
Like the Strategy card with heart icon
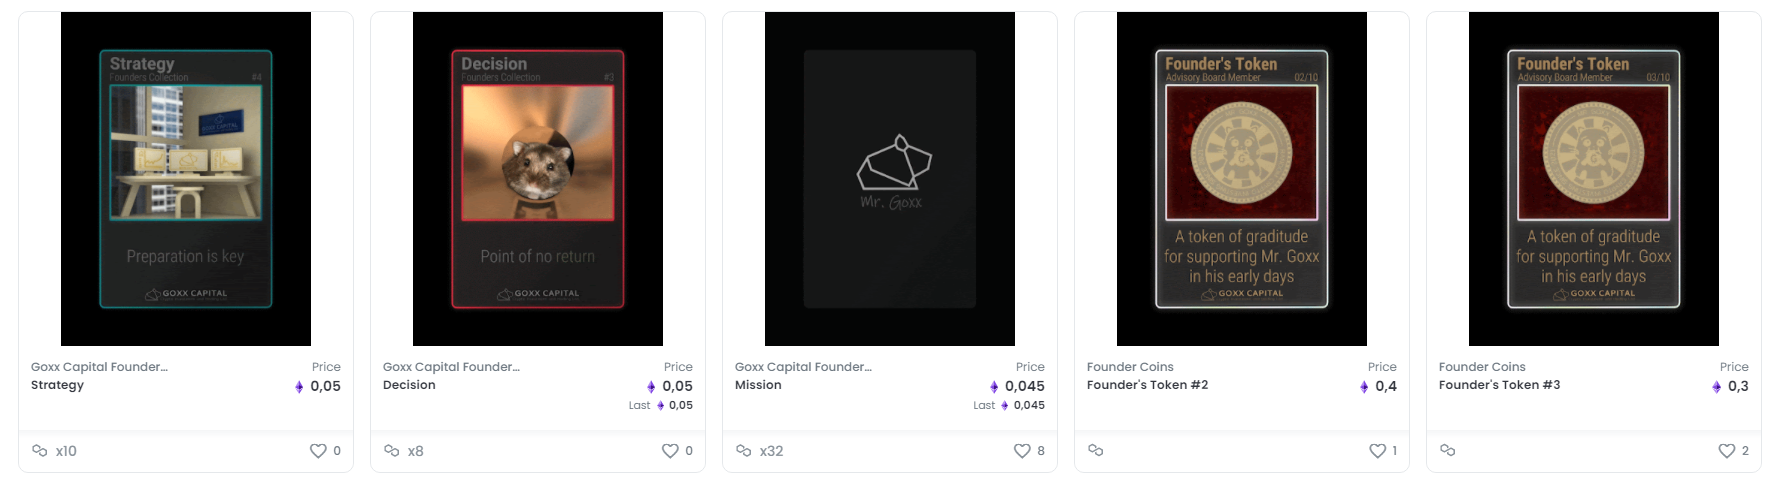[x=318, y=451]
